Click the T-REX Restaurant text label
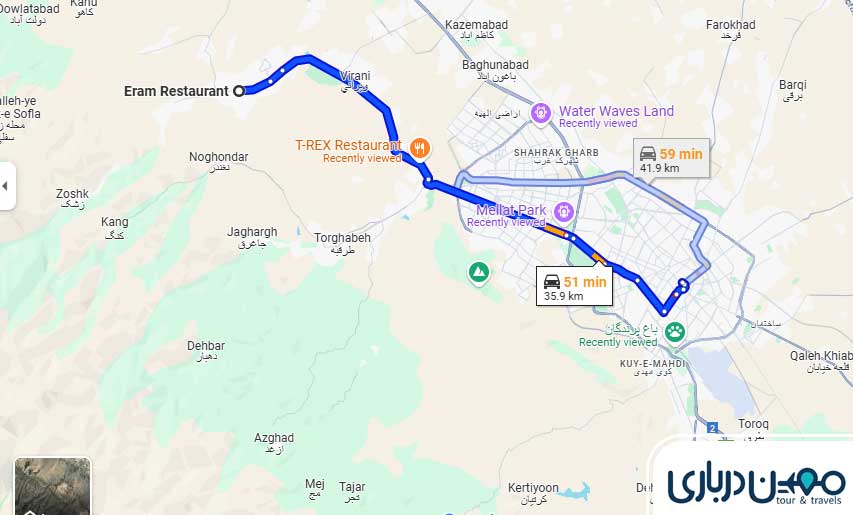 (348, 145)
